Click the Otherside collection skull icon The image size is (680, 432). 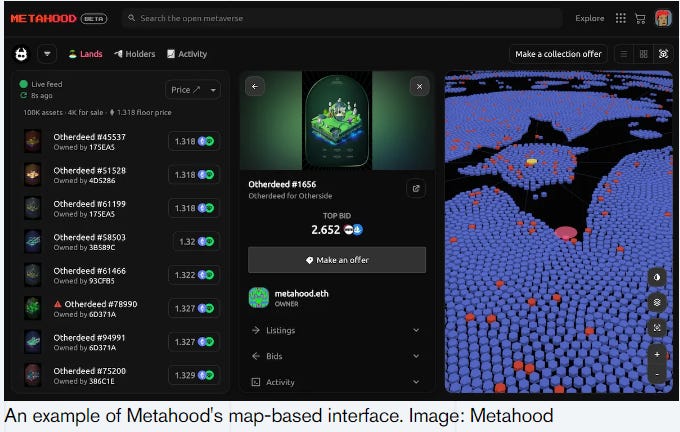click(x=21, y=54)
